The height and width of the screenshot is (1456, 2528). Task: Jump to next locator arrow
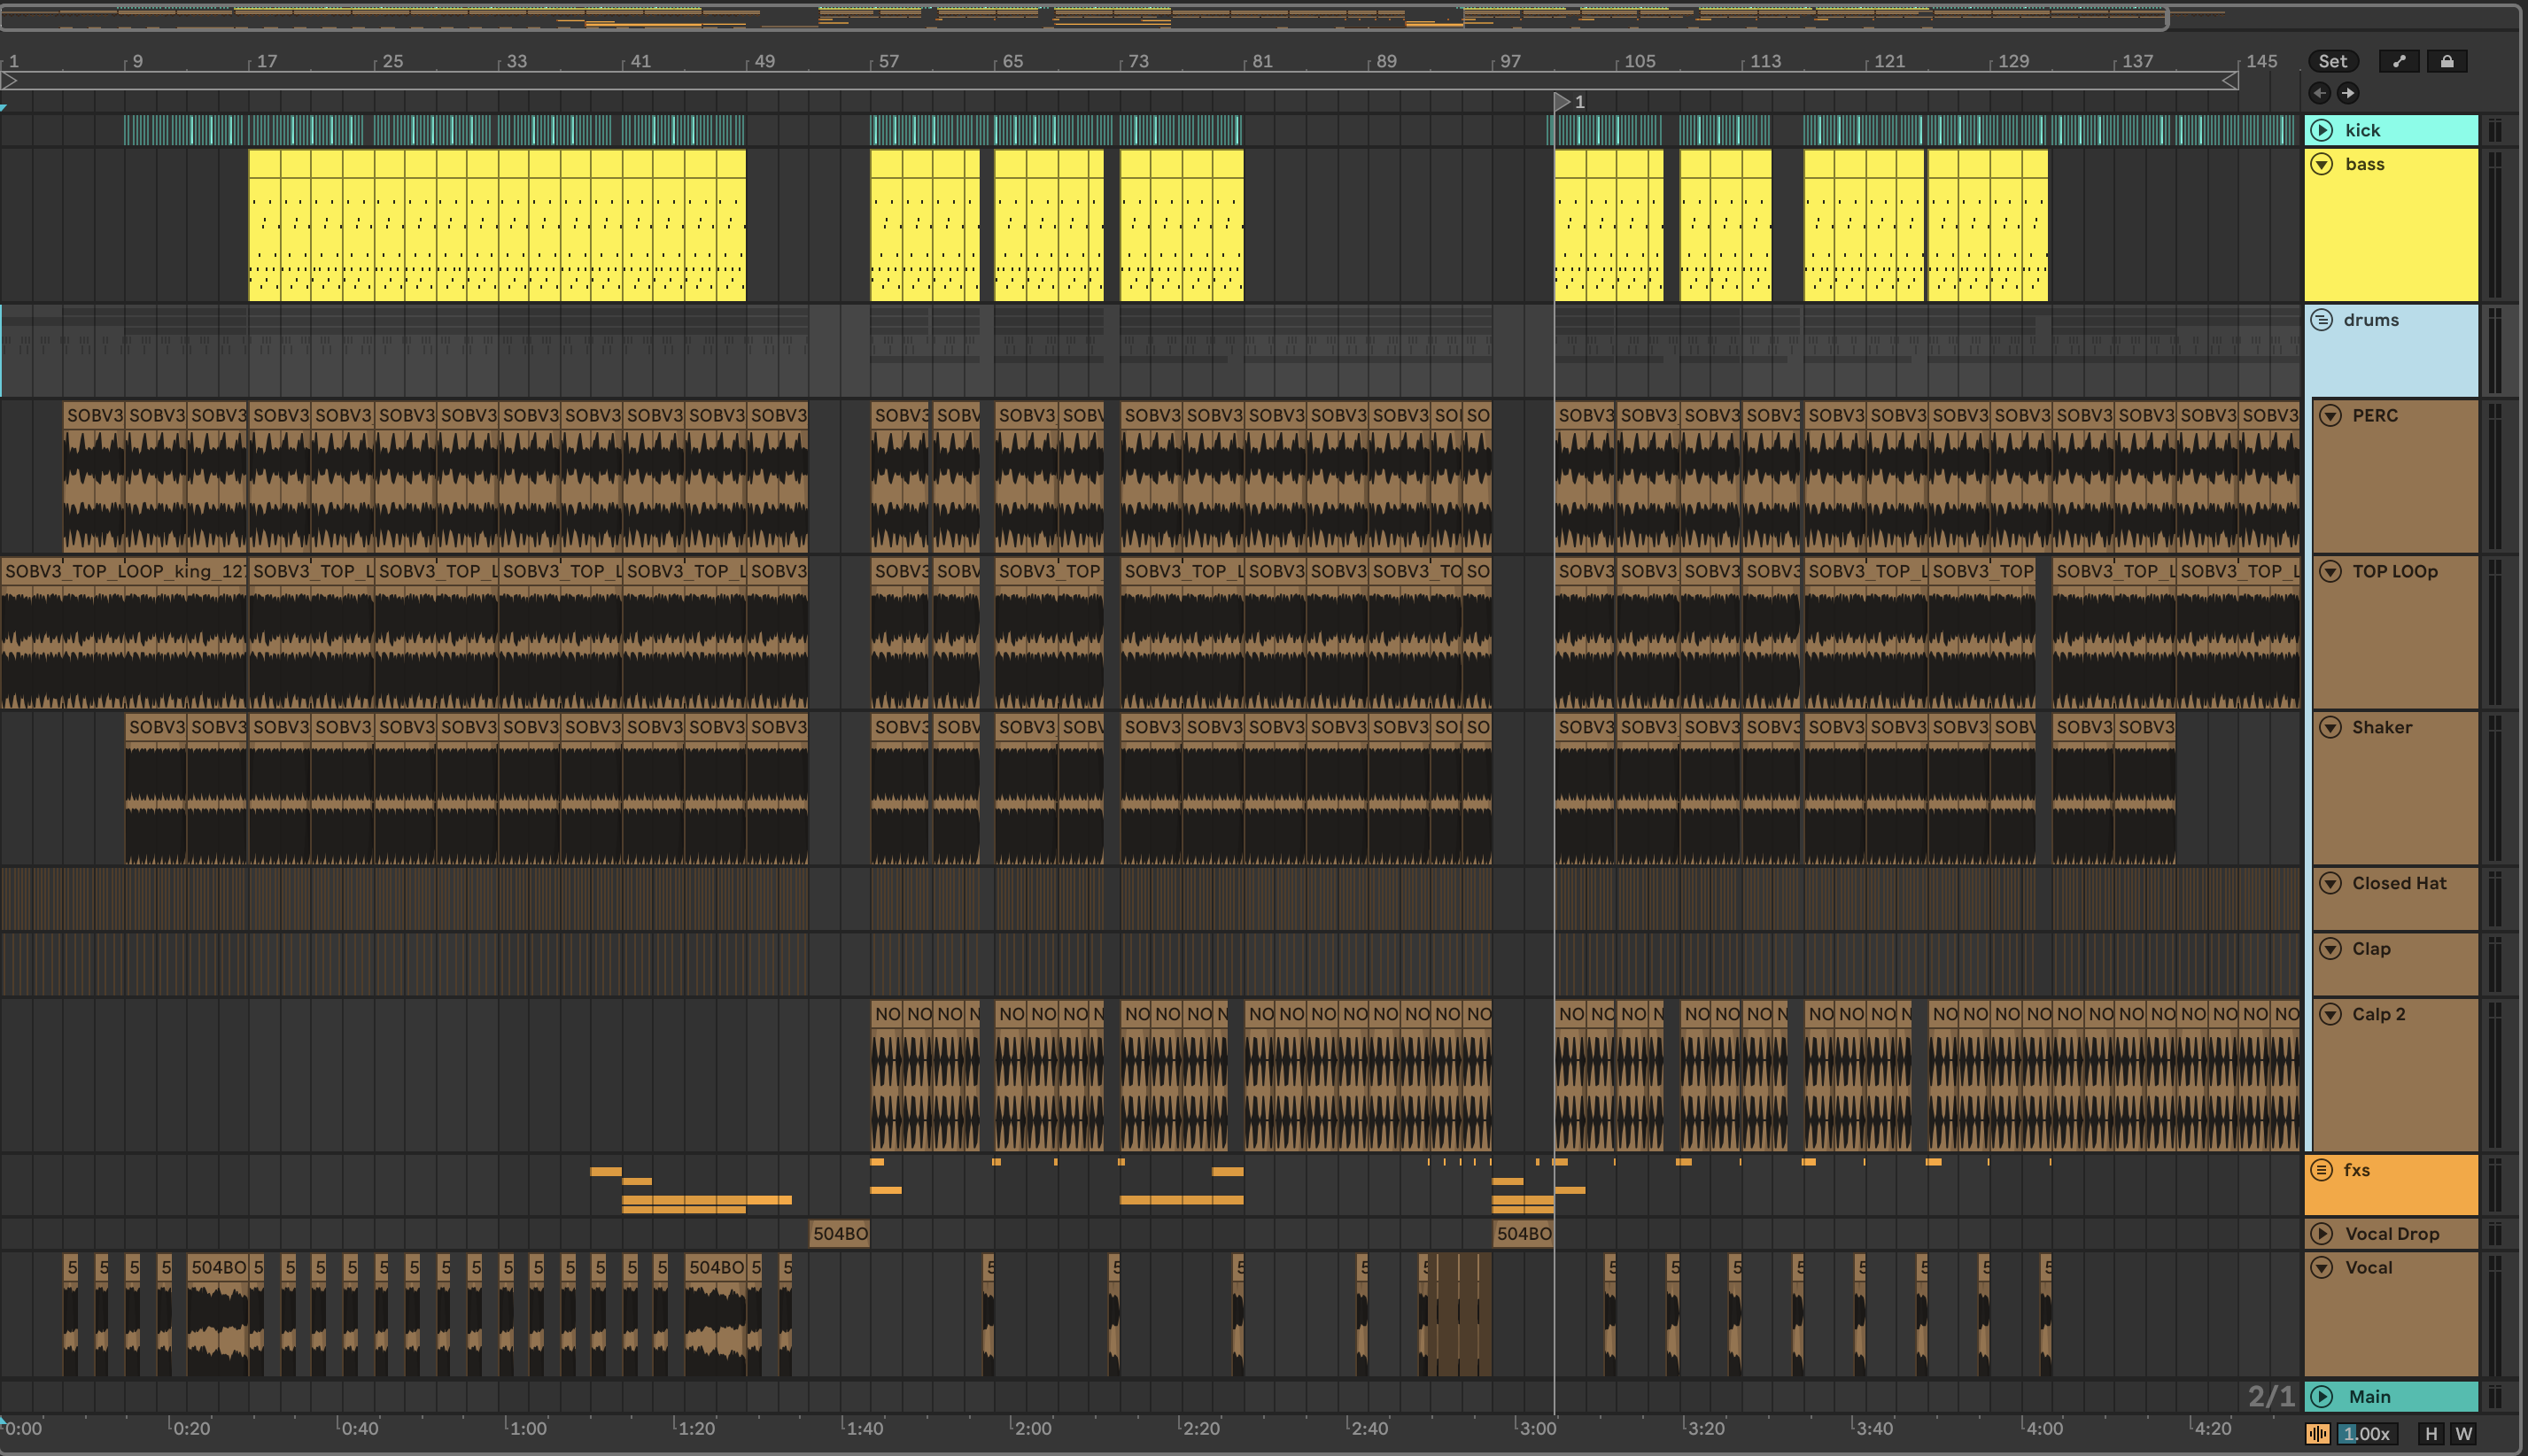[x=2348, y=93]
